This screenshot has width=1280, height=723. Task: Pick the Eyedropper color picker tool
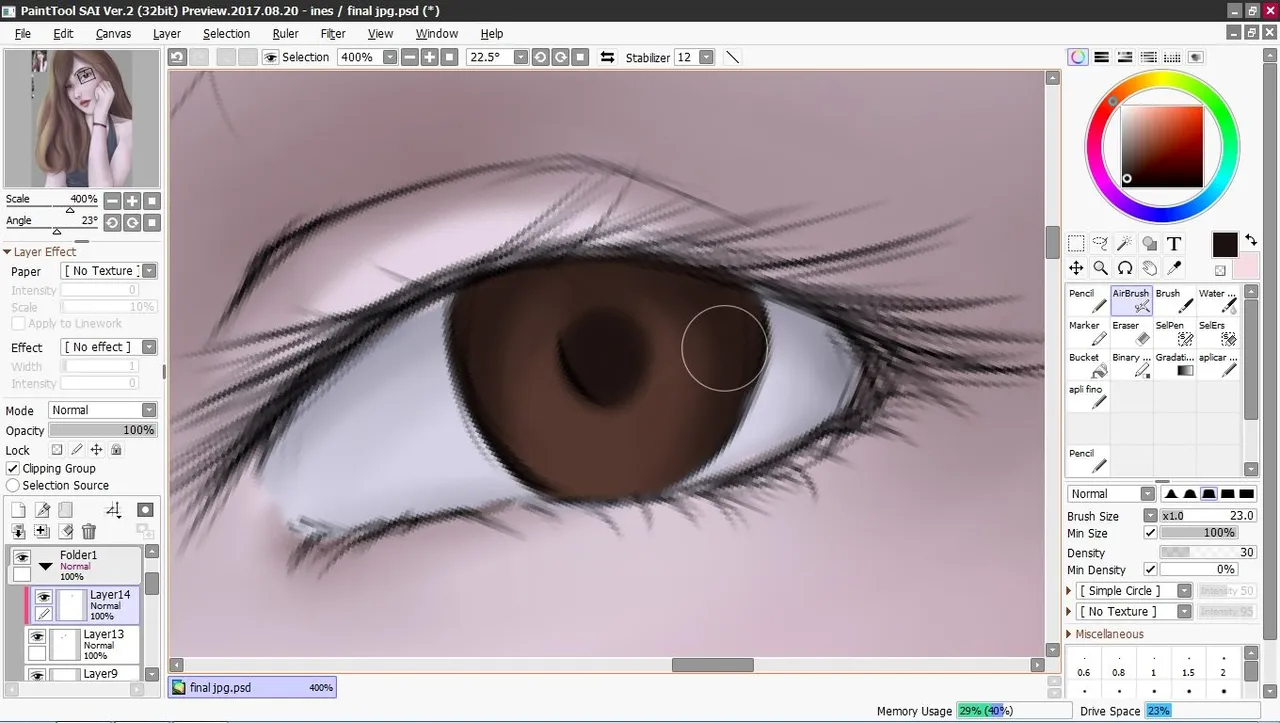1174,268
